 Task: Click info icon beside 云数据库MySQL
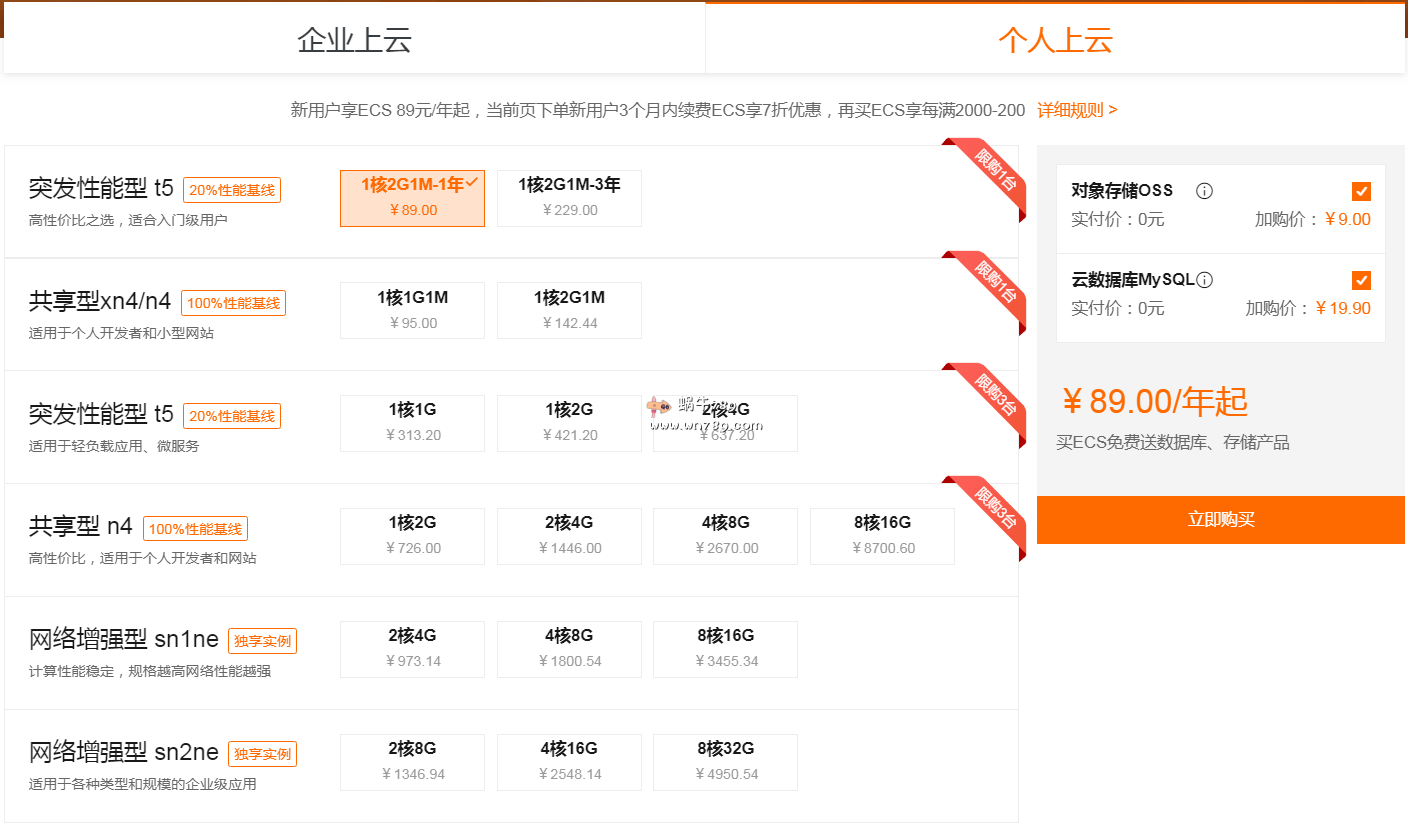click(1205, 280)
